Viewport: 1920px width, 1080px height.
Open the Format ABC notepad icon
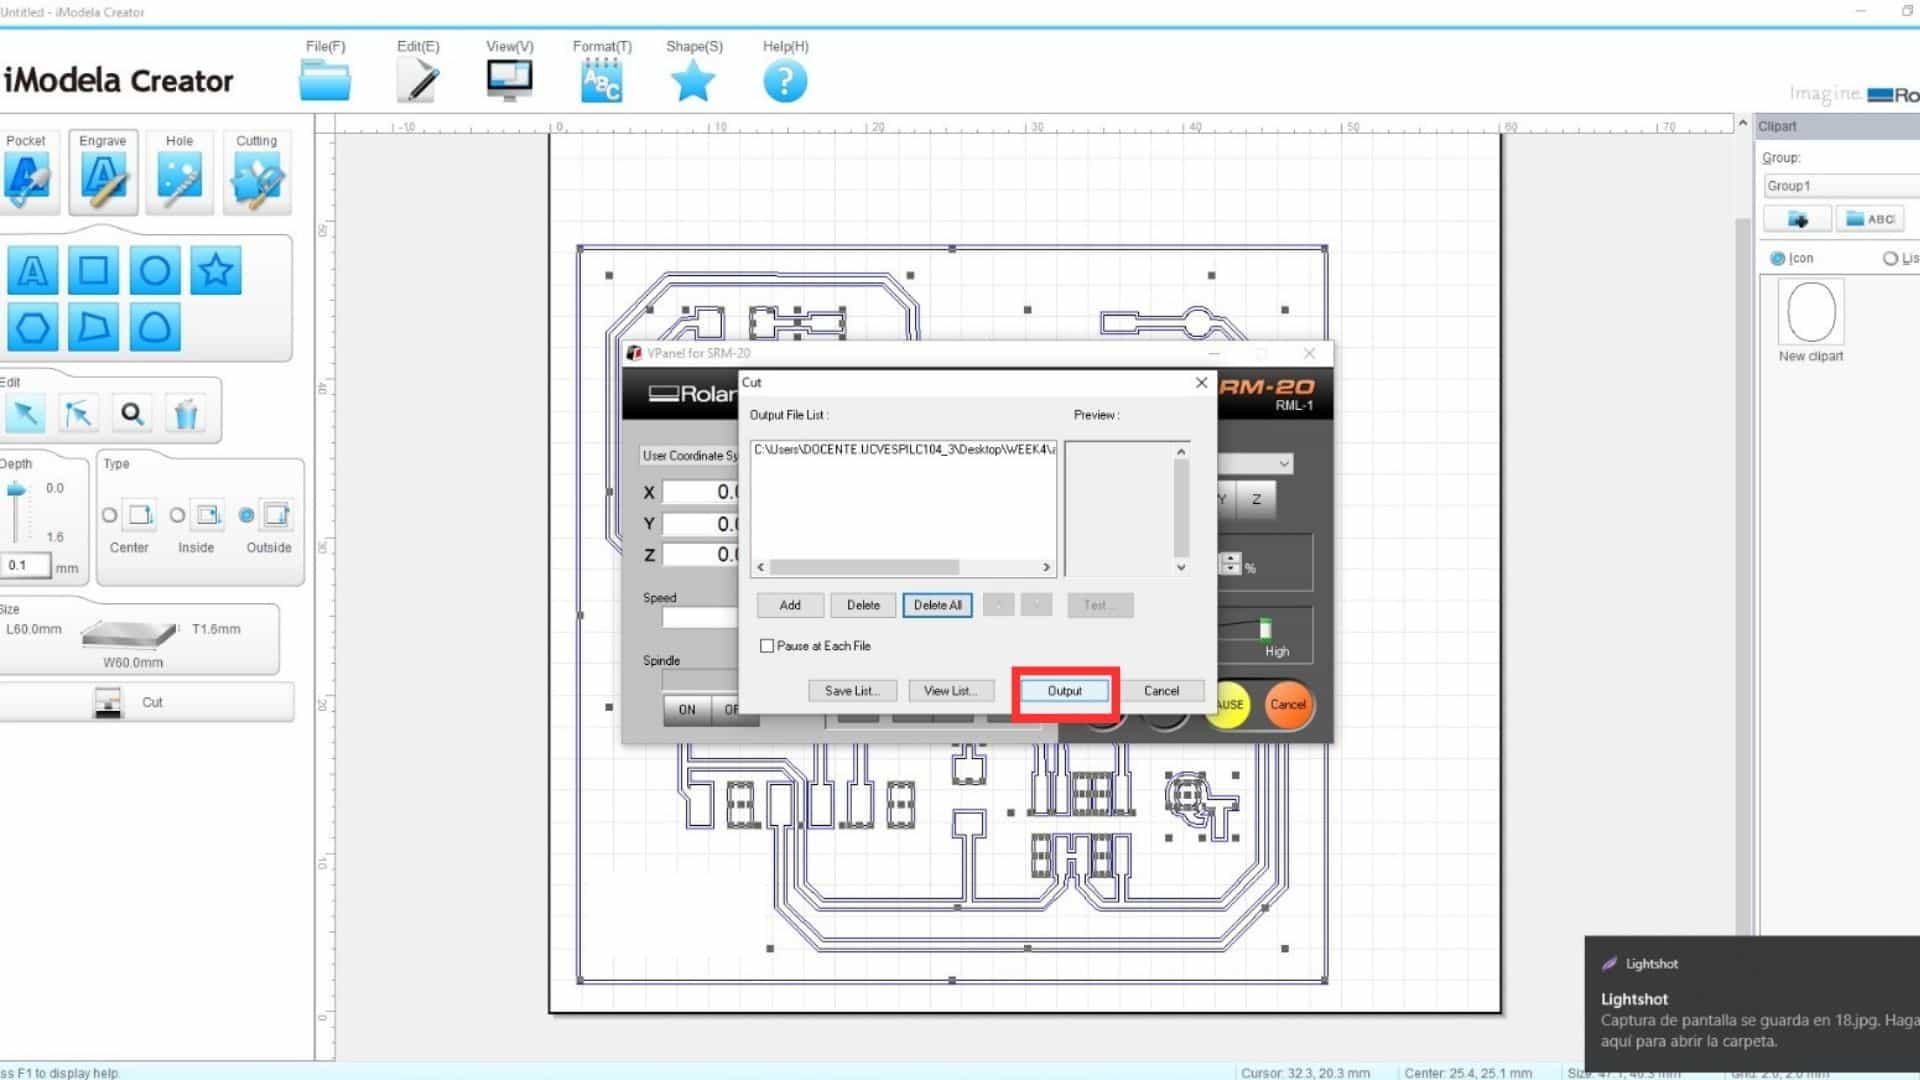pyautogui.click(x=602, y=81)
